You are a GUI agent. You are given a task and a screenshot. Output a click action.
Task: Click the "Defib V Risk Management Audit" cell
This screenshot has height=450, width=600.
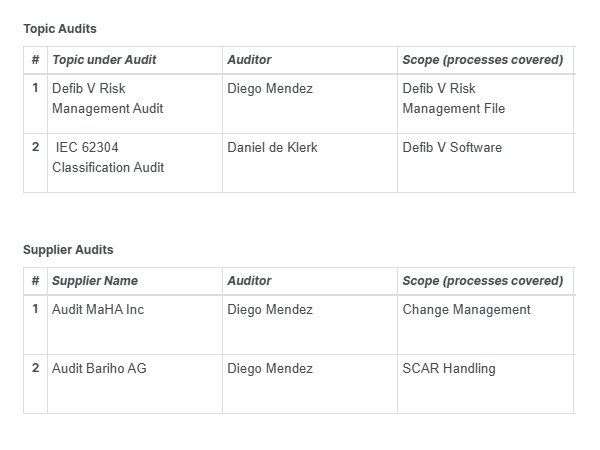coord(107,98)
